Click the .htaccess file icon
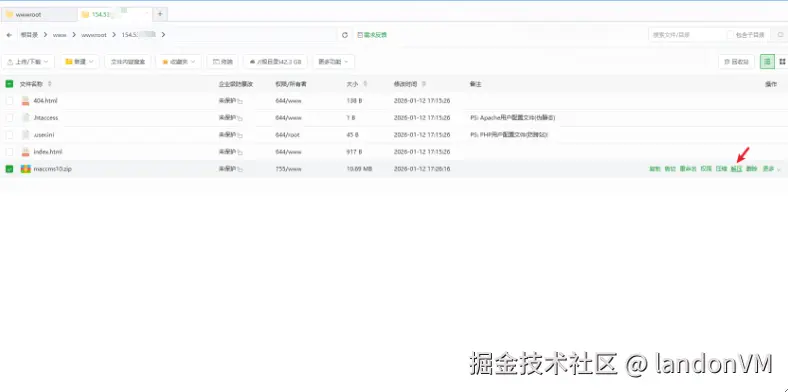The height and width of the screenshot is (392, 788). click(x=26, y=118)
